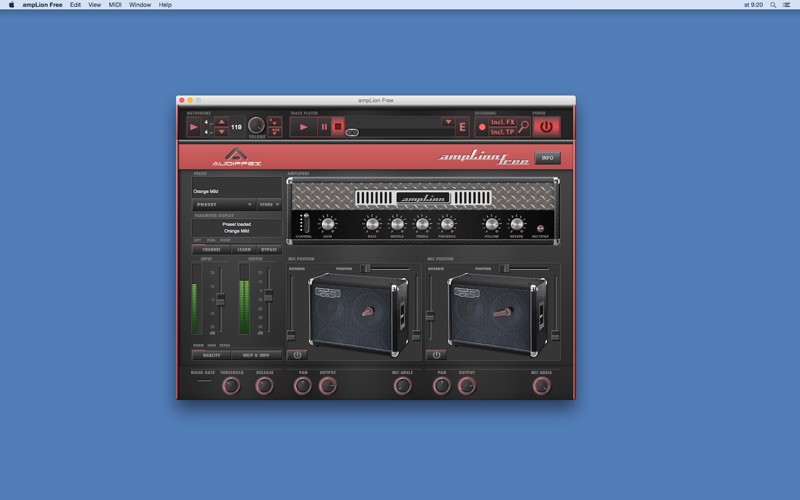Screen dimensions: 800x500
Task: Toggle the main Power button
Action: (546, 127)
